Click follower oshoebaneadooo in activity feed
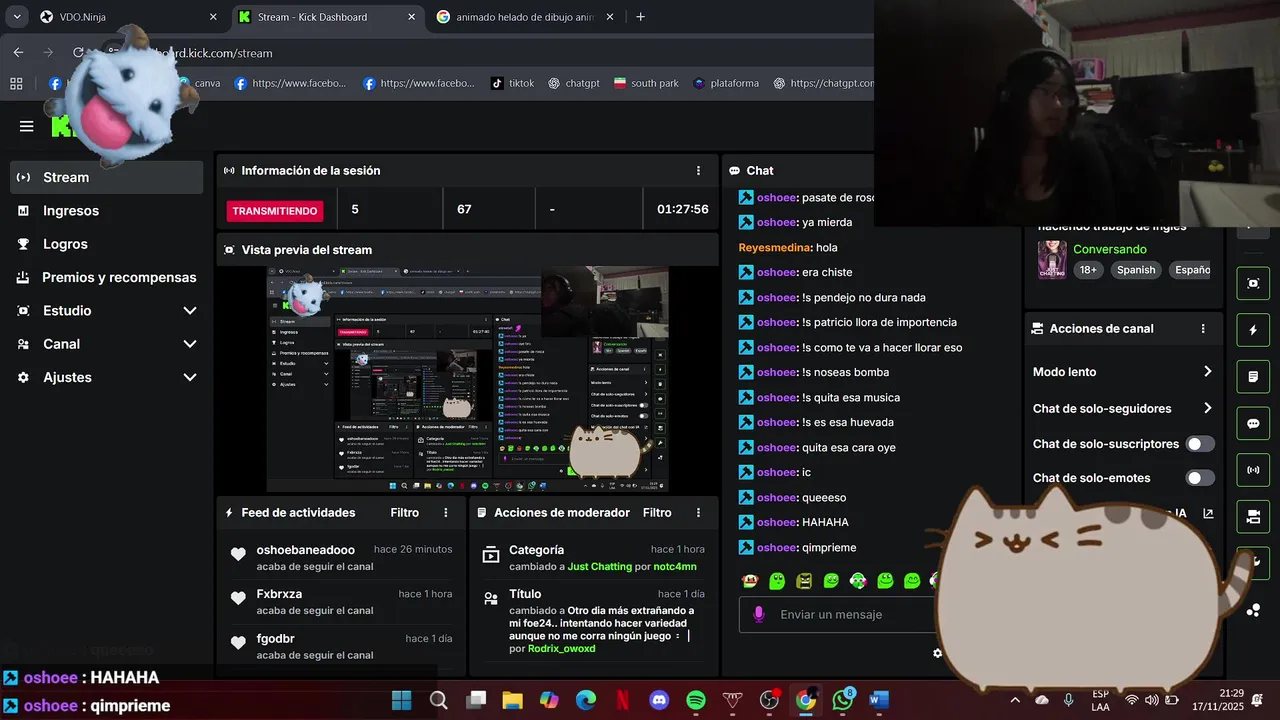 click(306, 550)
